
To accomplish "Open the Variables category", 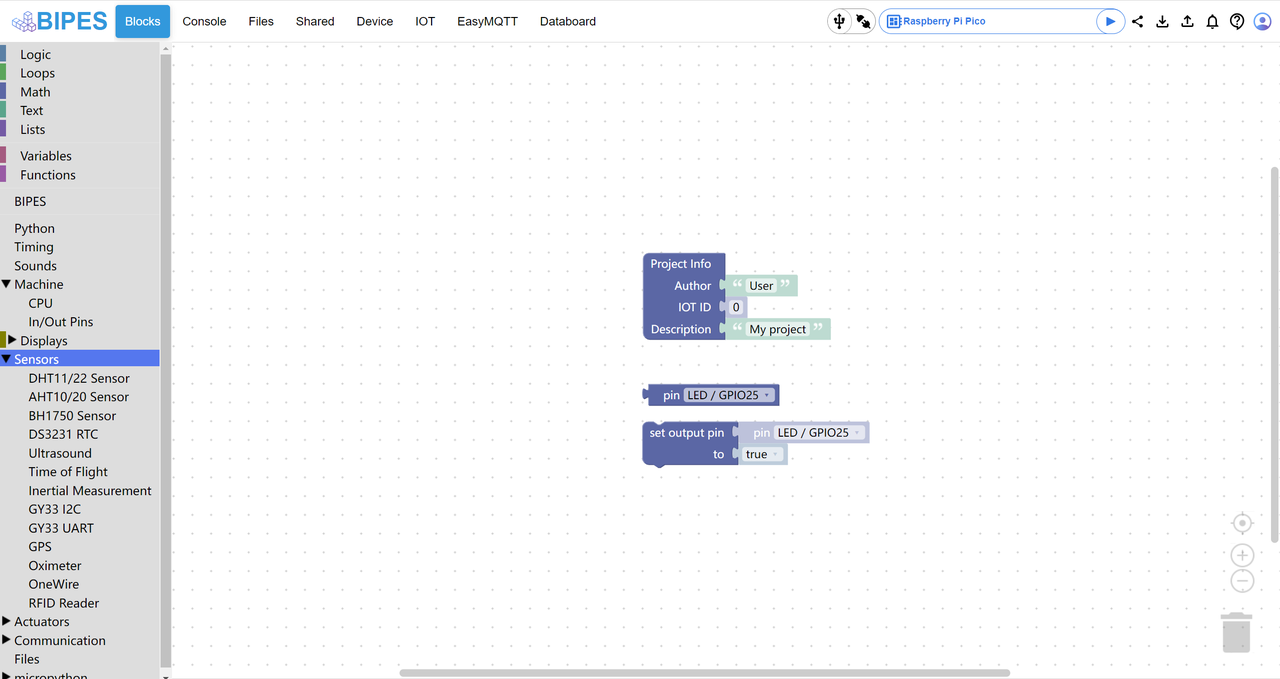I will click(80, 156).
